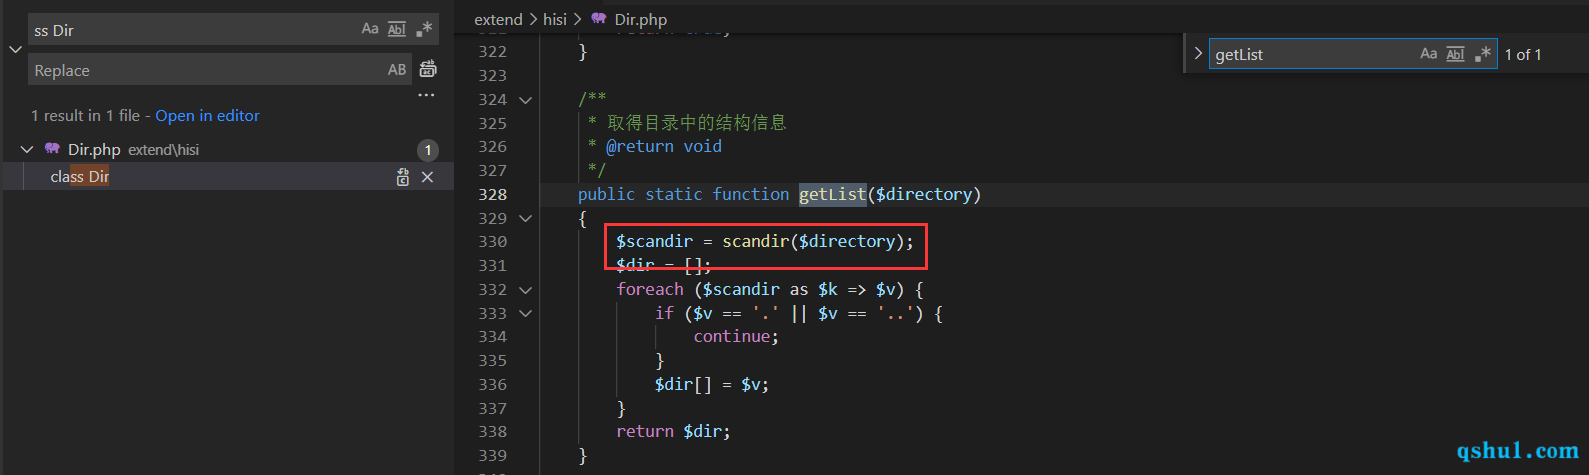Dismiss the class Dir search result
The image size is (1589, 475).
(427, 177)
